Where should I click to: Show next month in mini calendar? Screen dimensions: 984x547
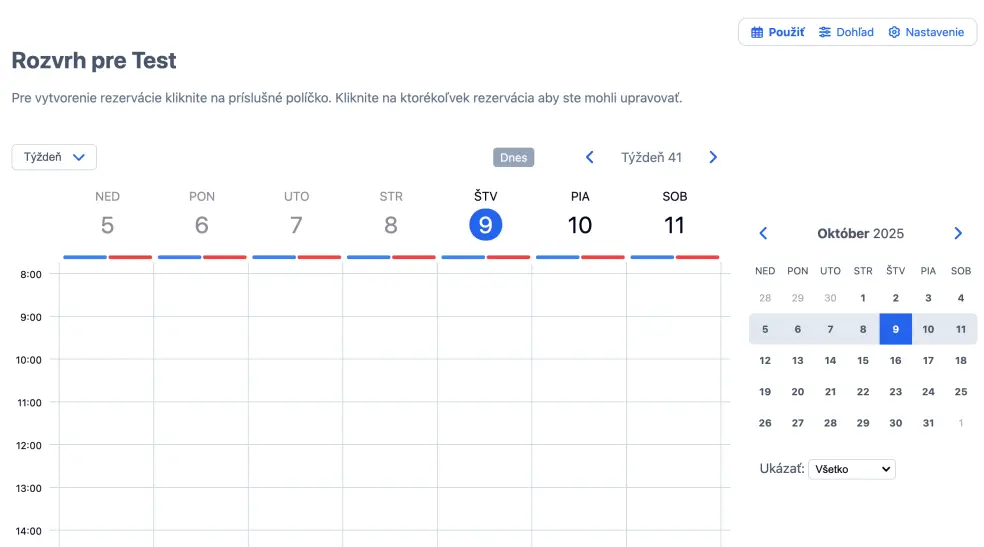tap(958, 233)
